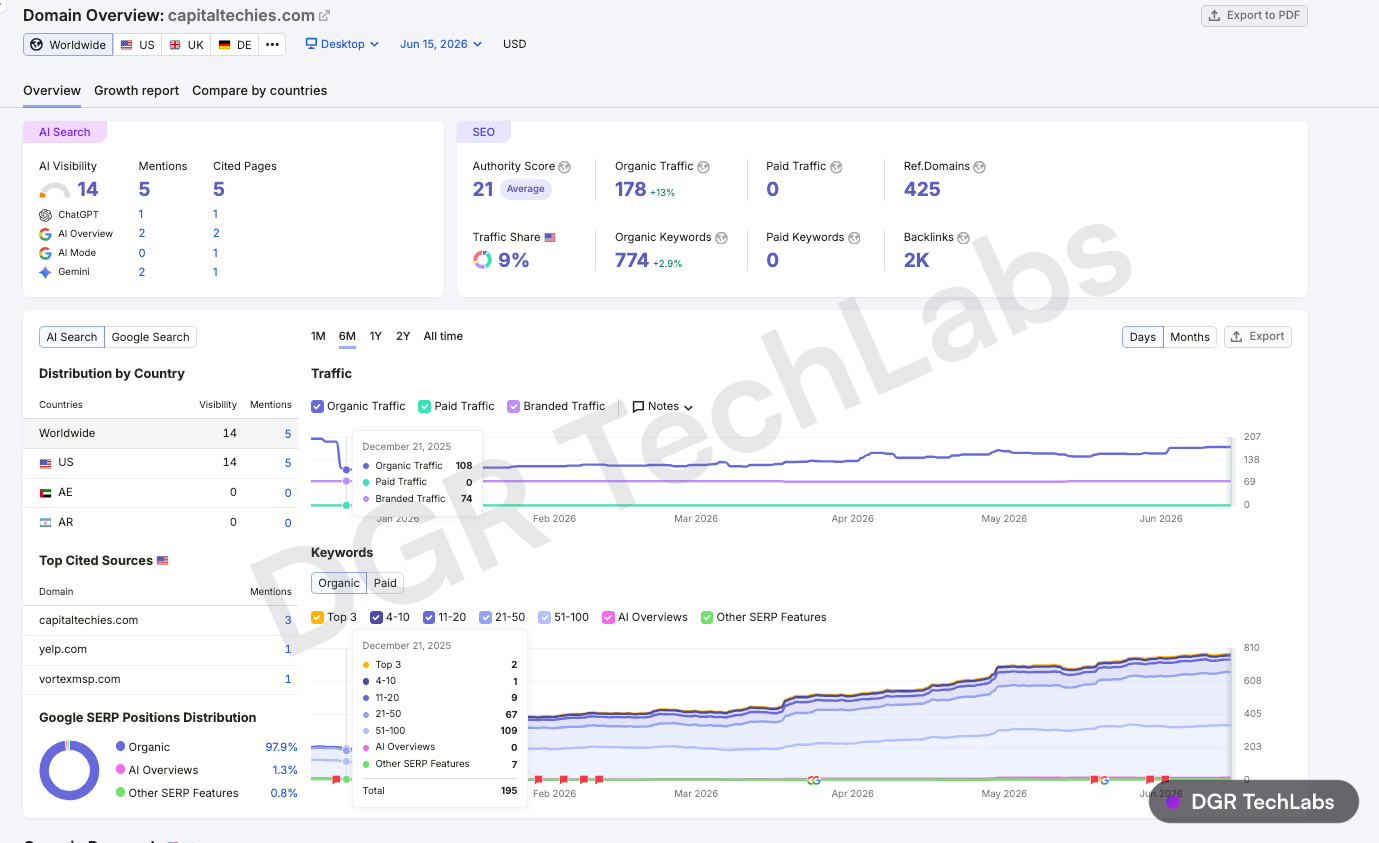Viewport: 1379px width, 843px height.
Task: Click the Google icon next to AI Overview
Action: 45,234
